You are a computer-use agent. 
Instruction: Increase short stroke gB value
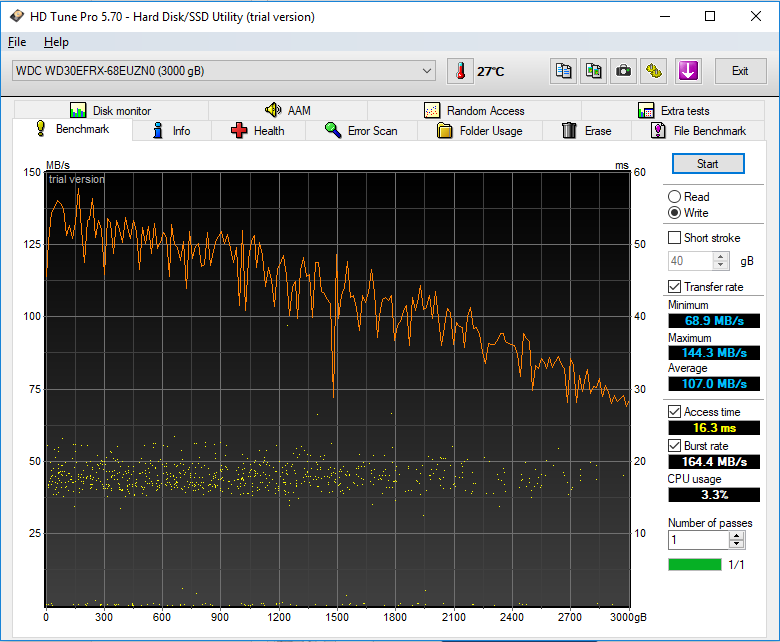tap(720, 257)
